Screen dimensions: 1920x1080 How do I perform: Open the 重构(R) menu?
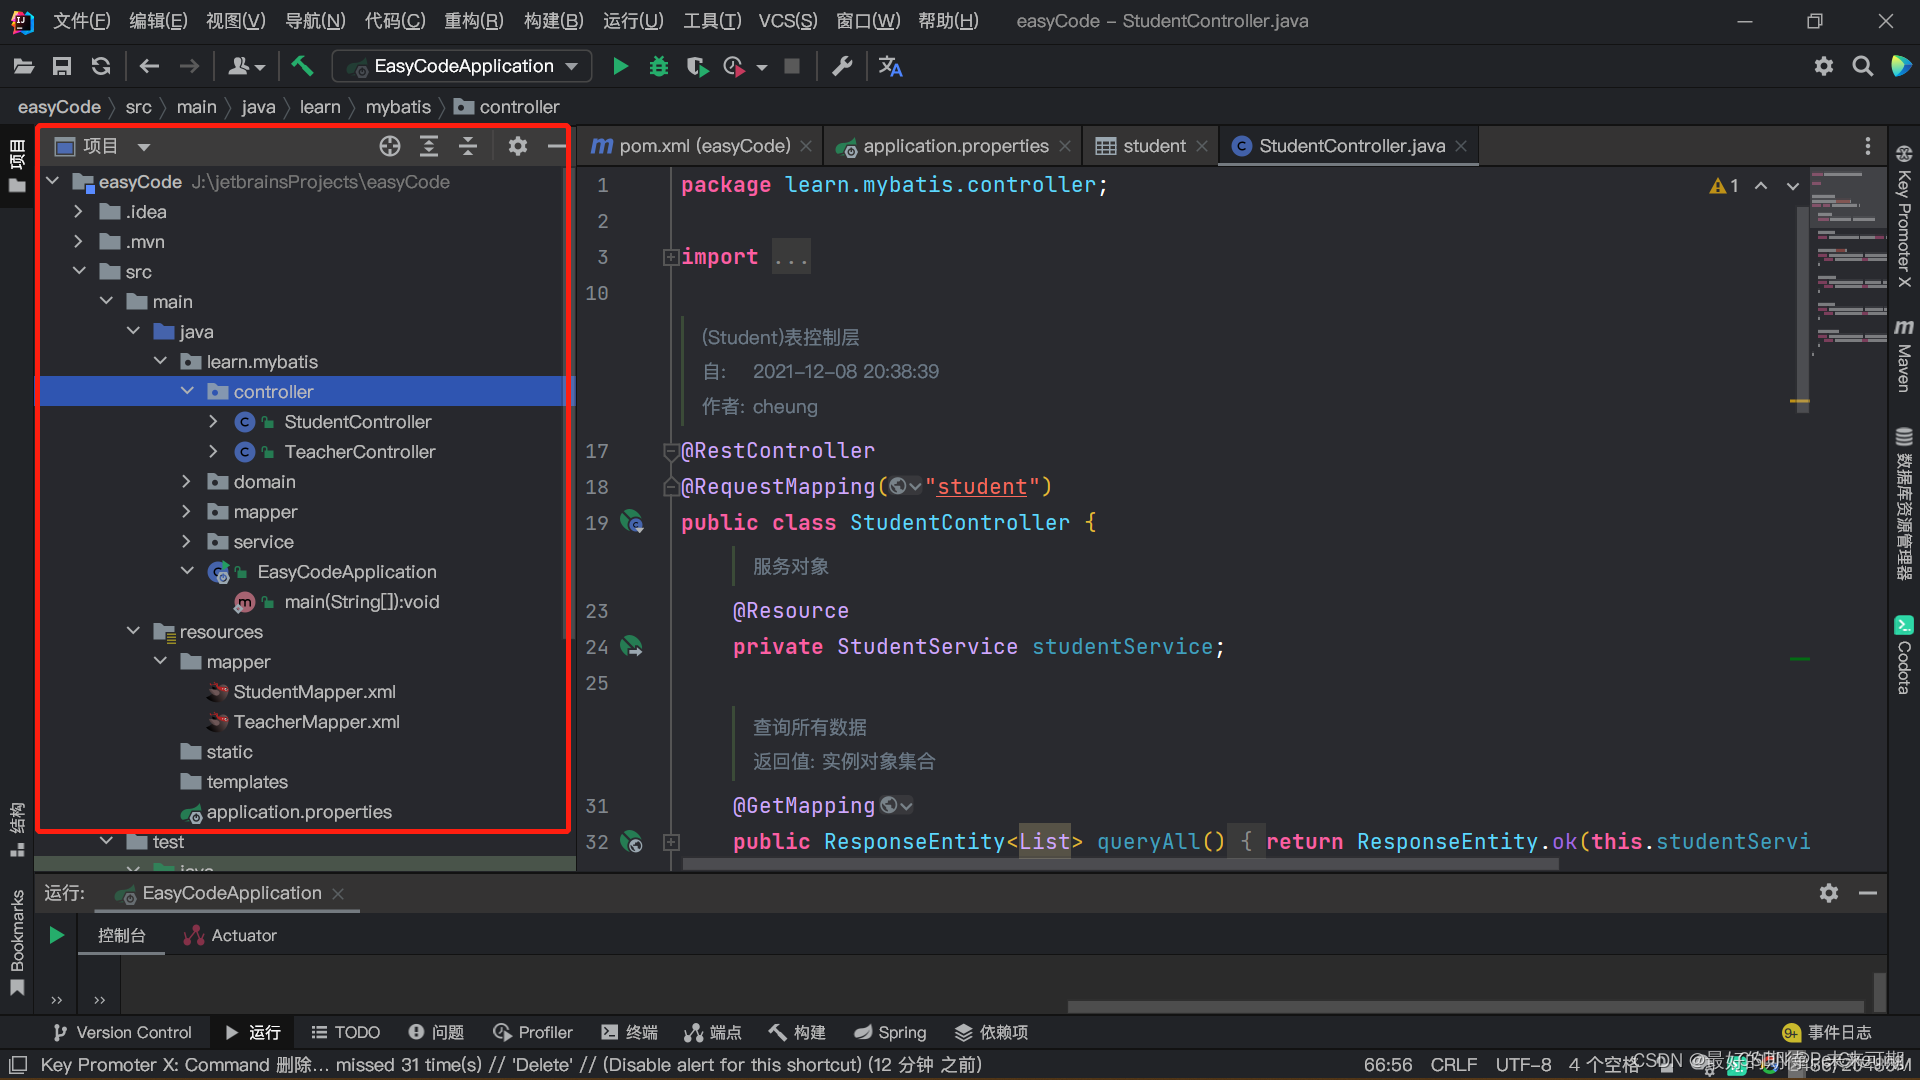coord(474,21)
